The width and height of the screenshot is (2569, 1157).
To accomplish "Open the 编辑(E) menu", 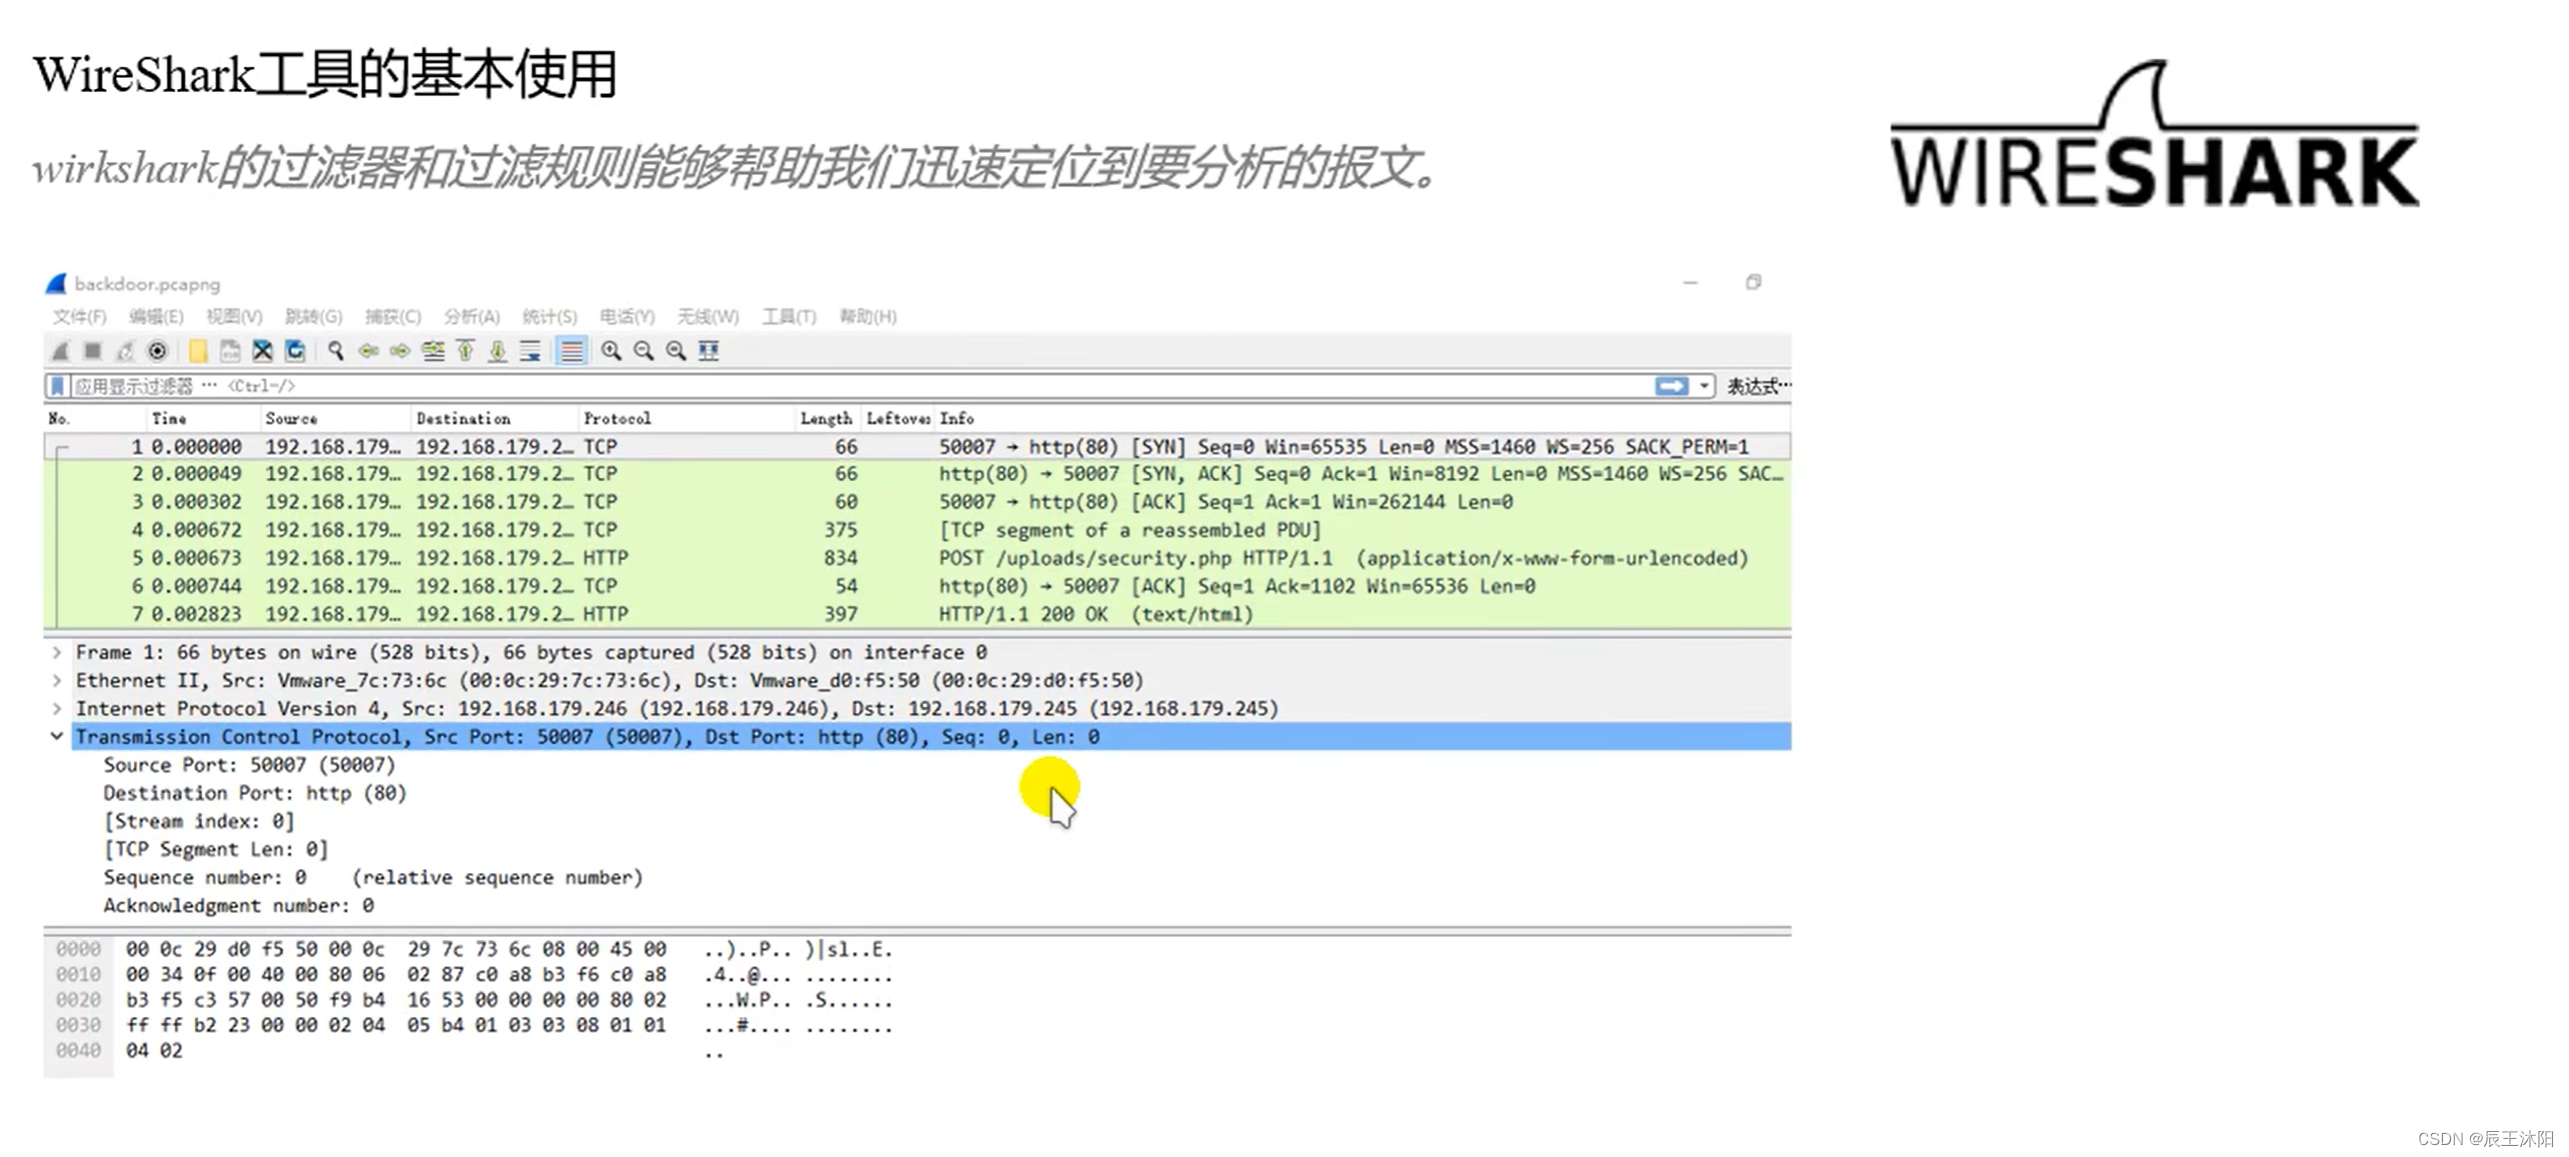I will (156, 317).
